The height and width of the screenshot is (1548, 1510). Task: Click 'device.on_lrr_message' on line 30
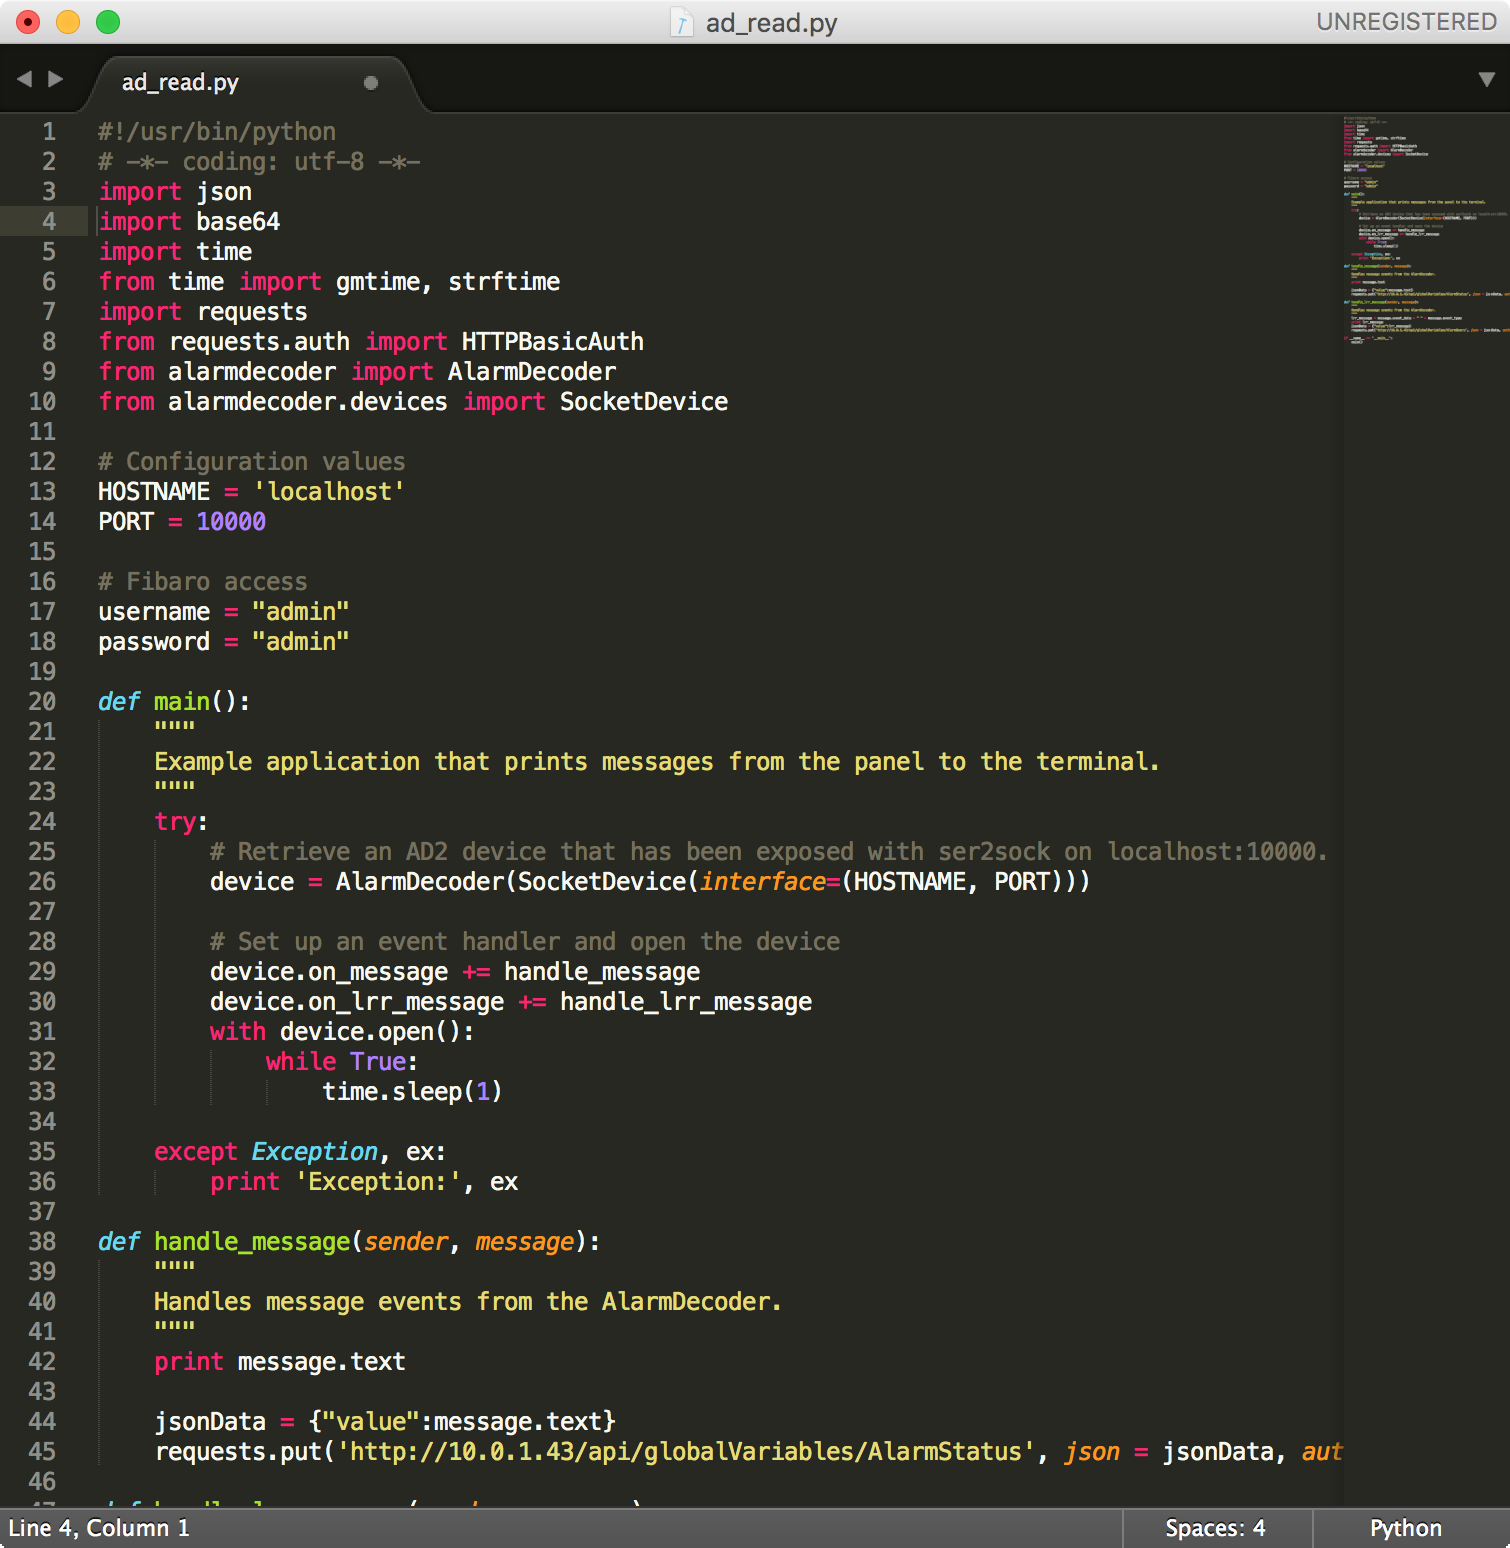357,1002
